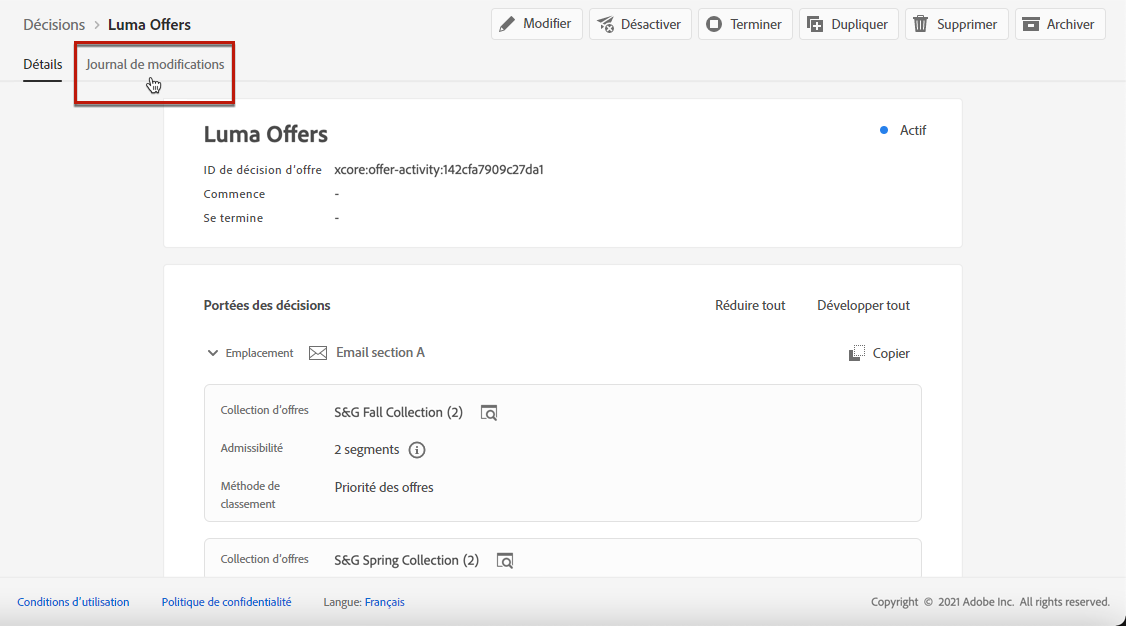Click the Luma Offers breadcrumb title
The width and height of the screenshot is (1126, 626).
[149, 24]
